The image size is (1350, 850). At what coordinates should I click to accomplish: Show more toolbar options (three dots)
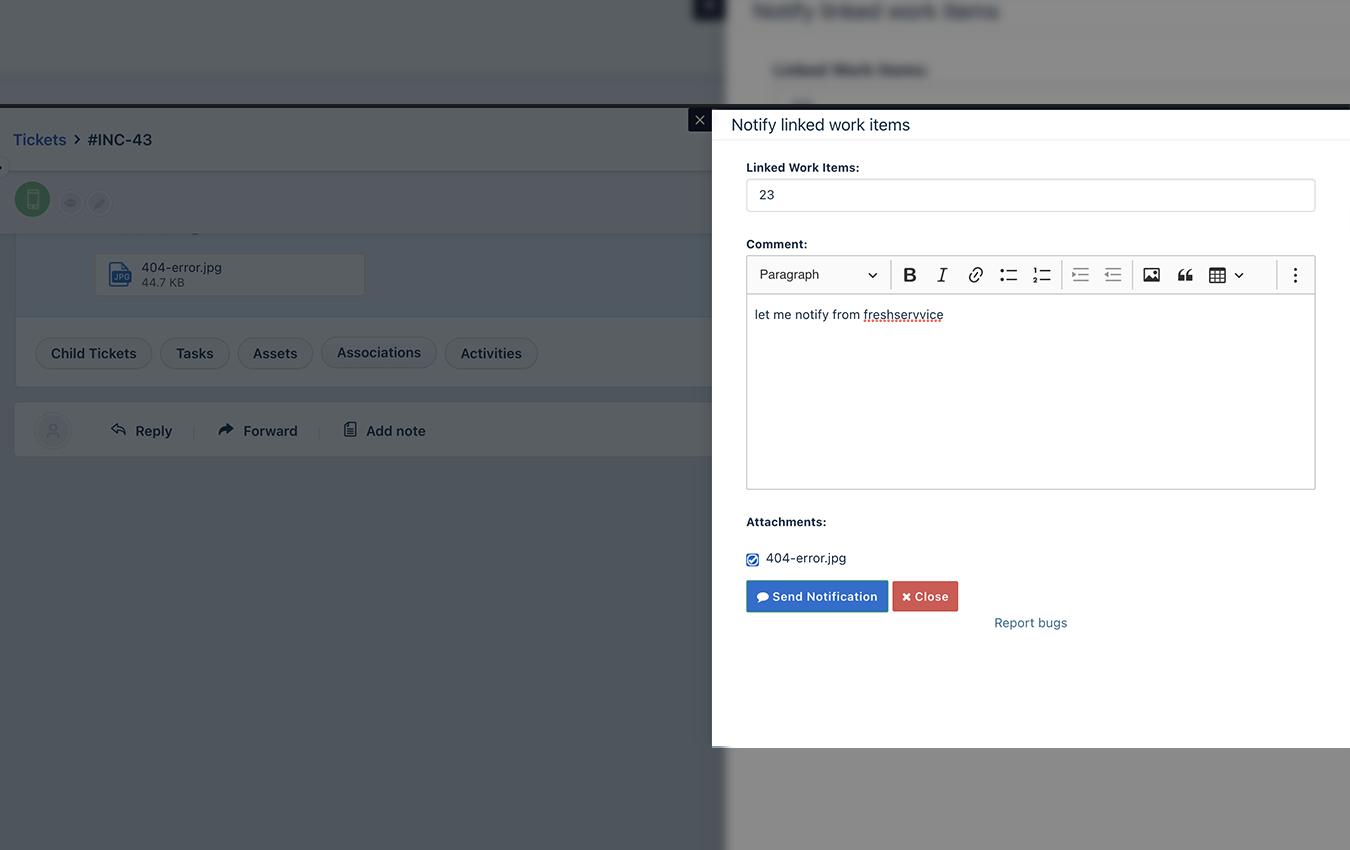click(1295, 275)
